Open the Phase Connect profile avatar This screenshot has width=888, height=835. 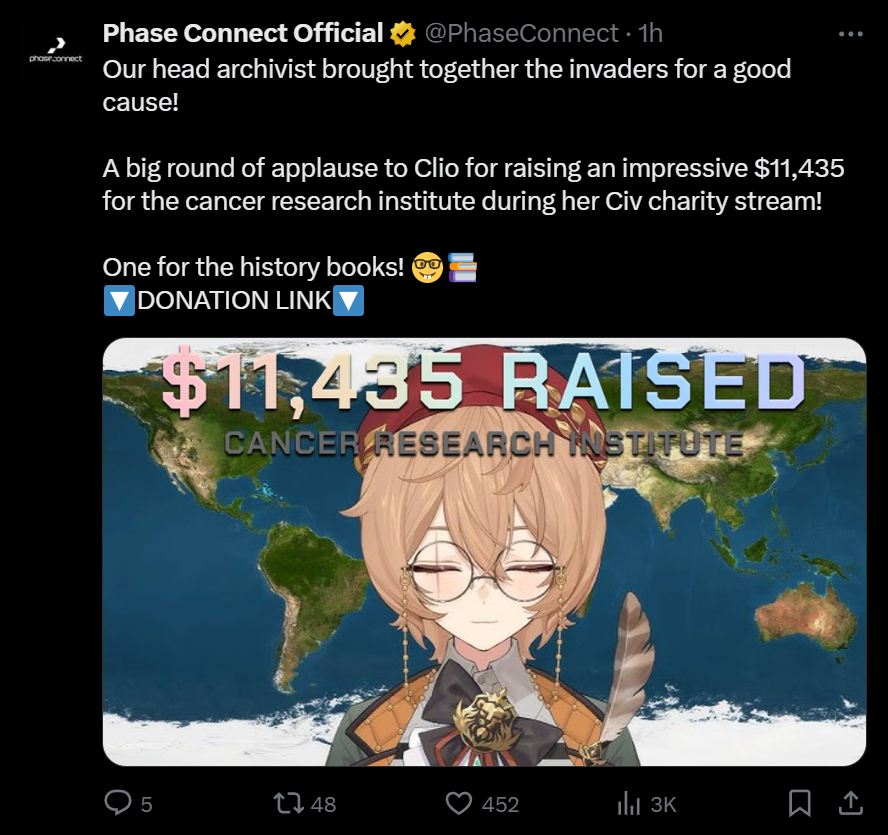click(56, 51)
